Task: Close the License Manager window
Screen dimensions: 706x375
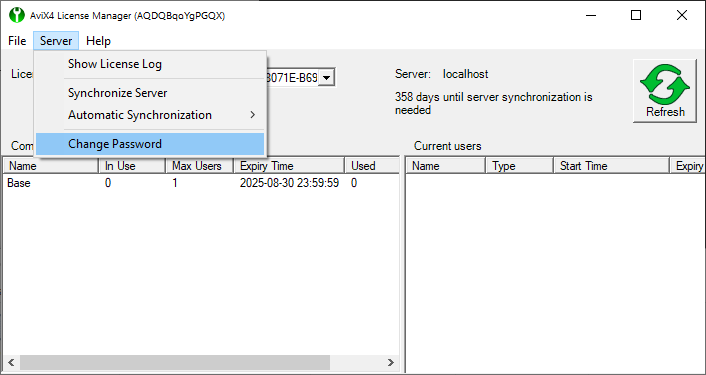Action: point(682,15)
